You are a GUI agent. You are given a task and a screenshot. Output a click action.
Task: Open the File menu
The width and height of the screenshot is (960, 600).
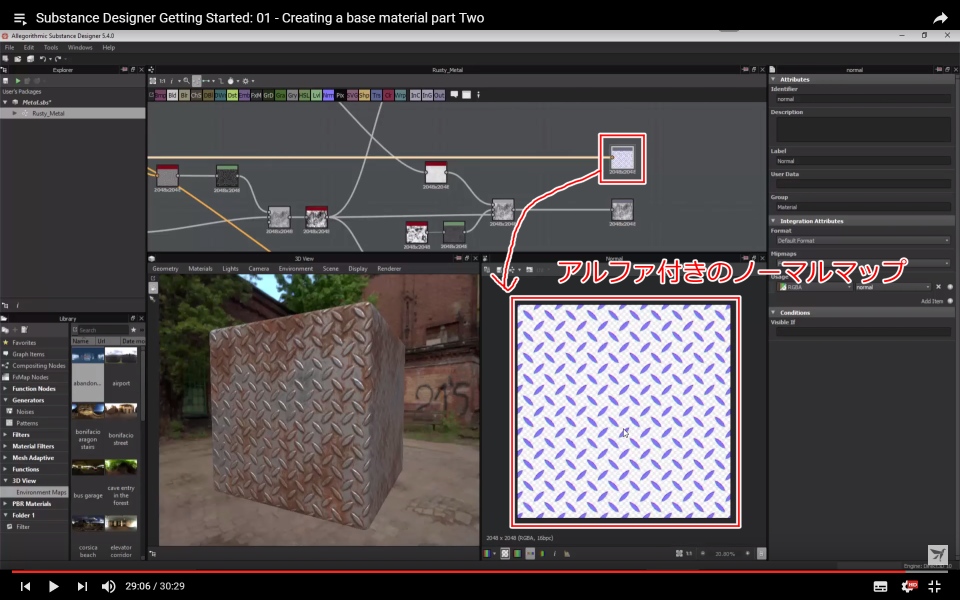[x=9, y=47]
